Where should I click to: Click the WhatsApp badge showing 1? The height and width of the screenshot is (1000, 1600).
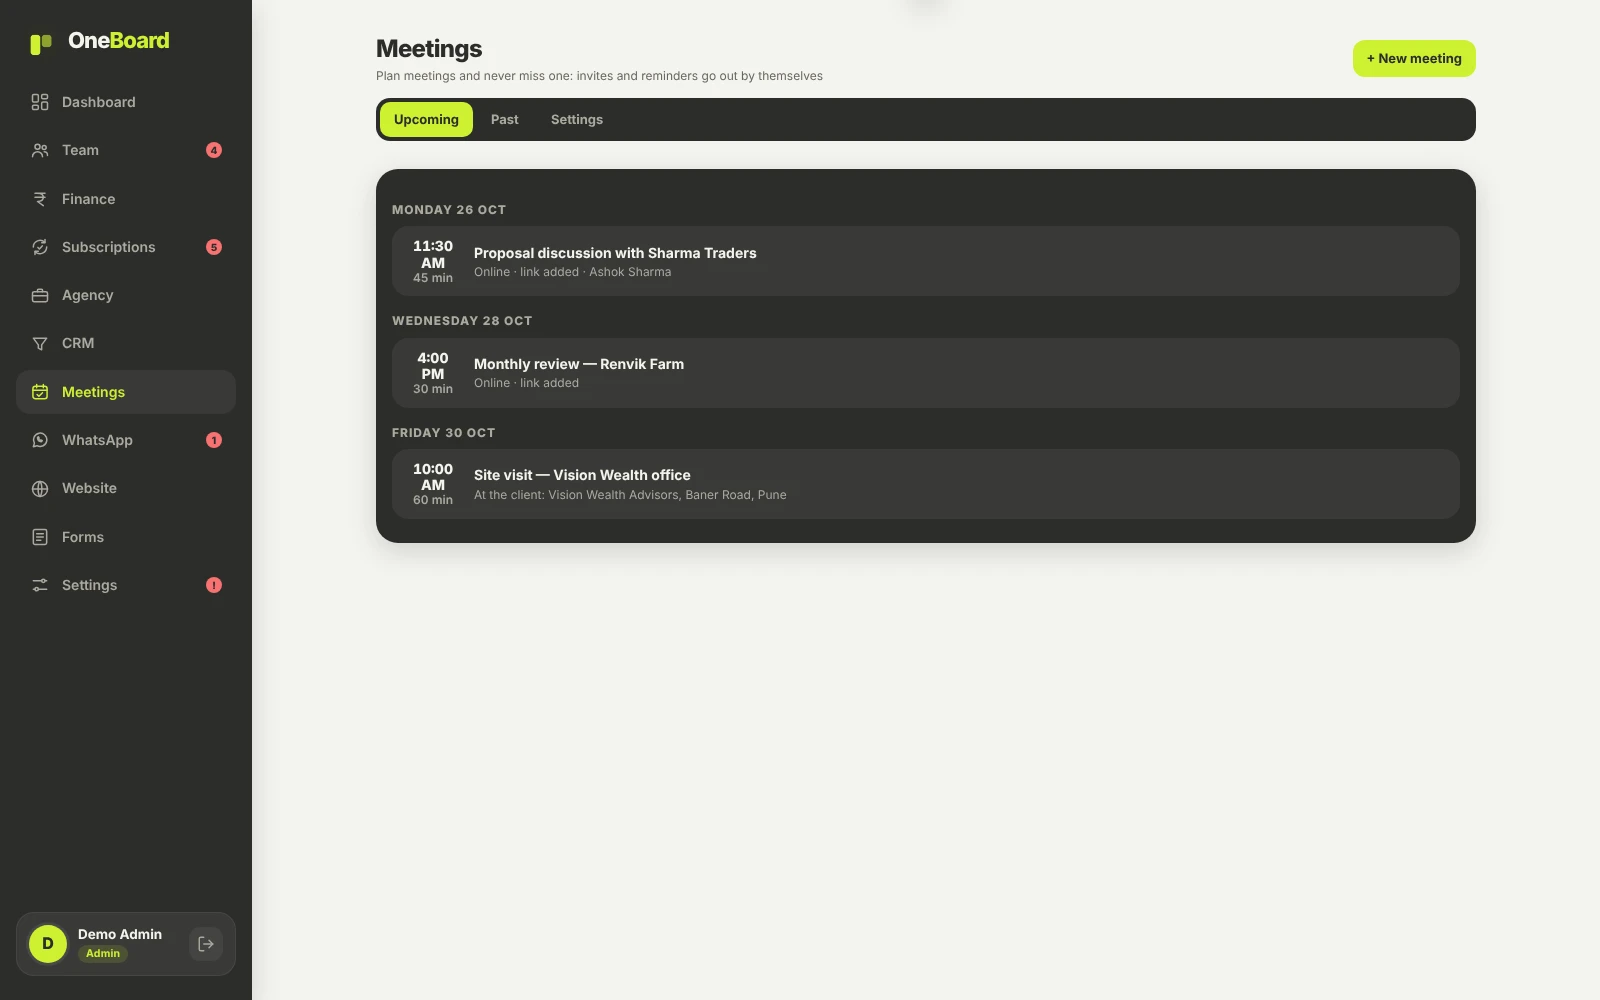[214, 440]
